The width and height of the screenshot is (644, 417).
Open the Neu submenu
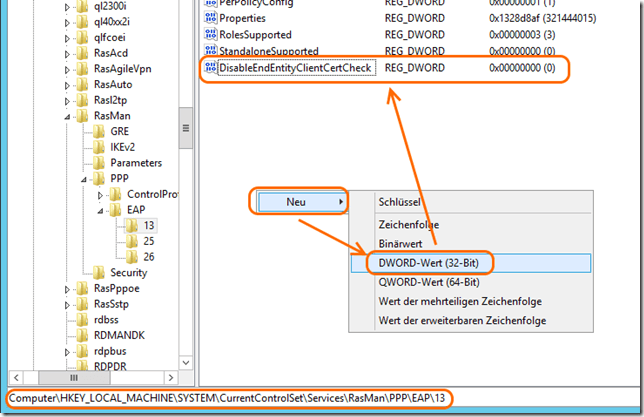(x=298, y=201)
